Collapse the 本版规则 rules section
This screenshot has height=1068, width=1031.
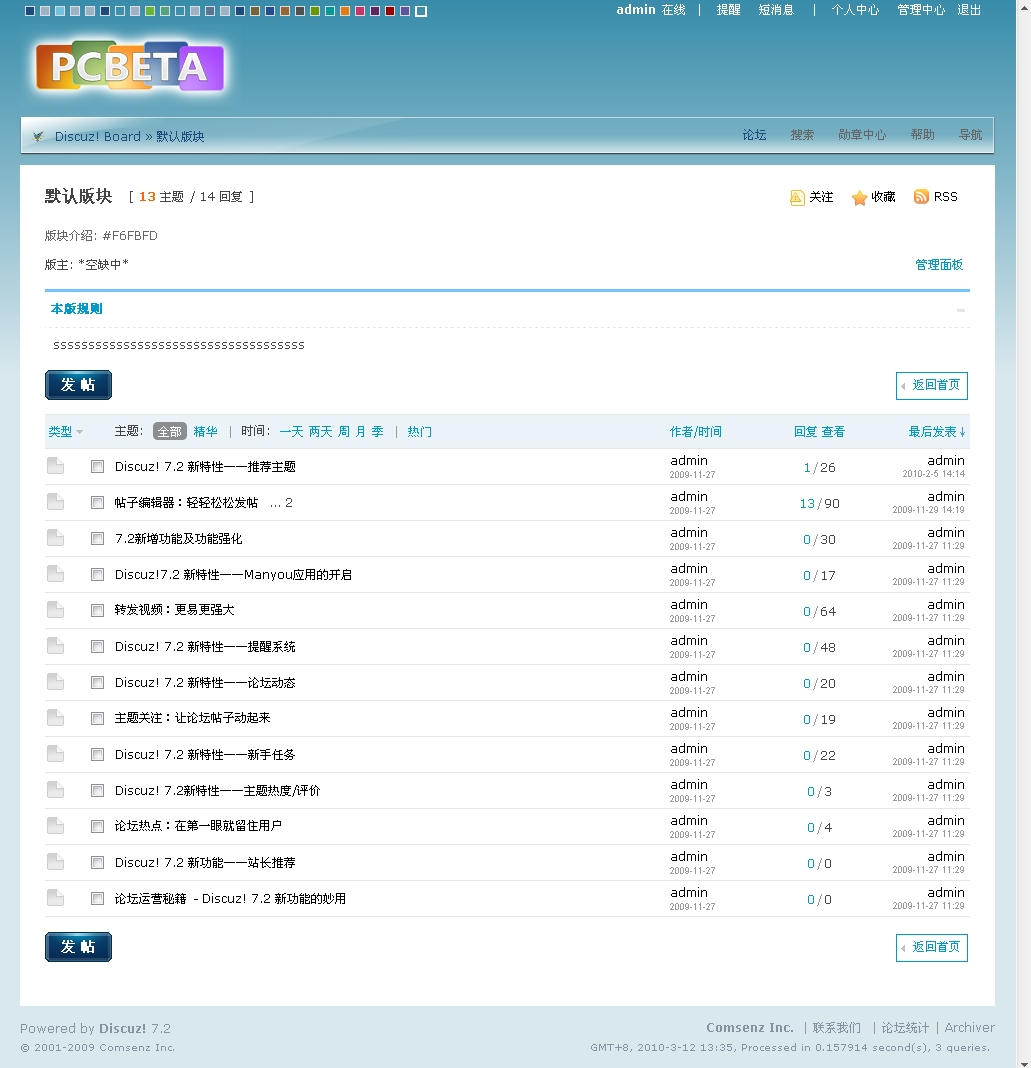point(961,310)
